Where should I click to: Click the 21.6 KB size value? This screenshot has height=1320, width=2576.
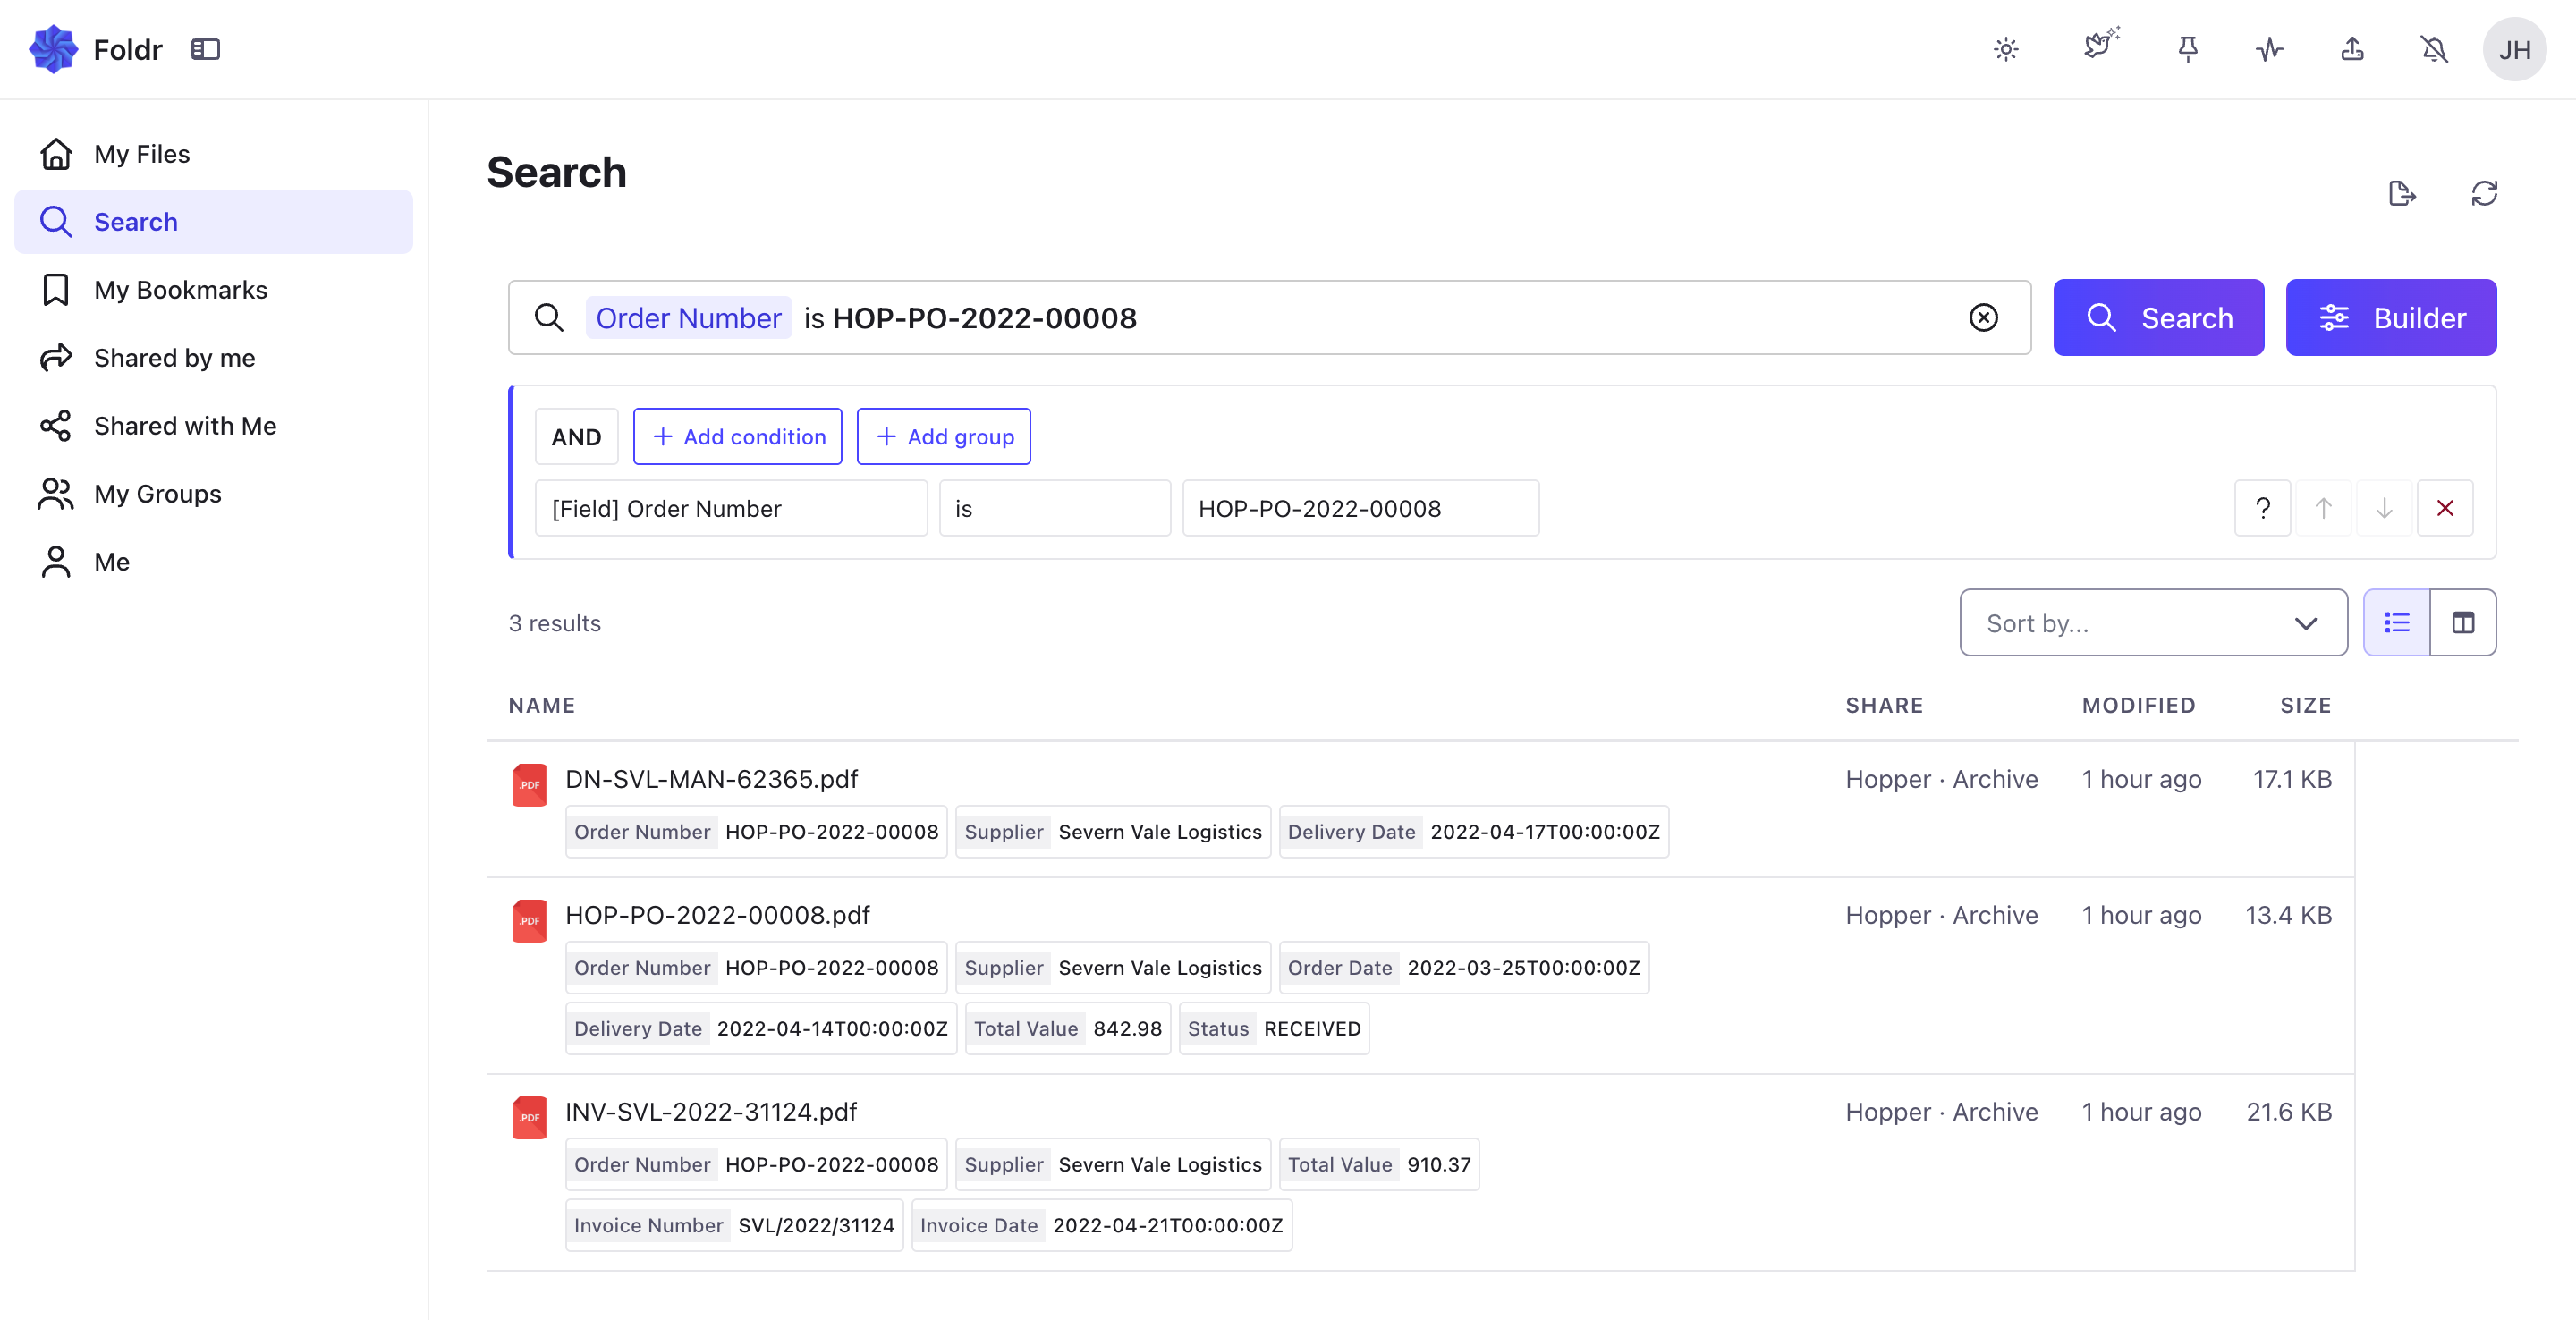pyautogui.click(x=2288, y=1111)
